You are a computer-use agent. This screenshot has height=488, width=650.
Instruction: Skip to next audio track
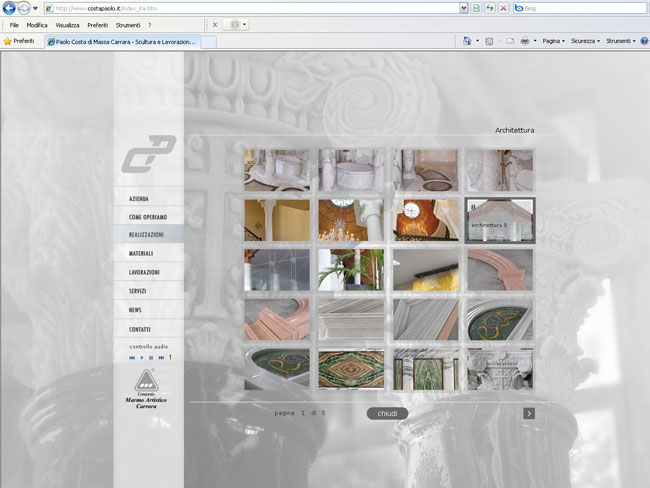pyautogui.click(x=161, y=358)
